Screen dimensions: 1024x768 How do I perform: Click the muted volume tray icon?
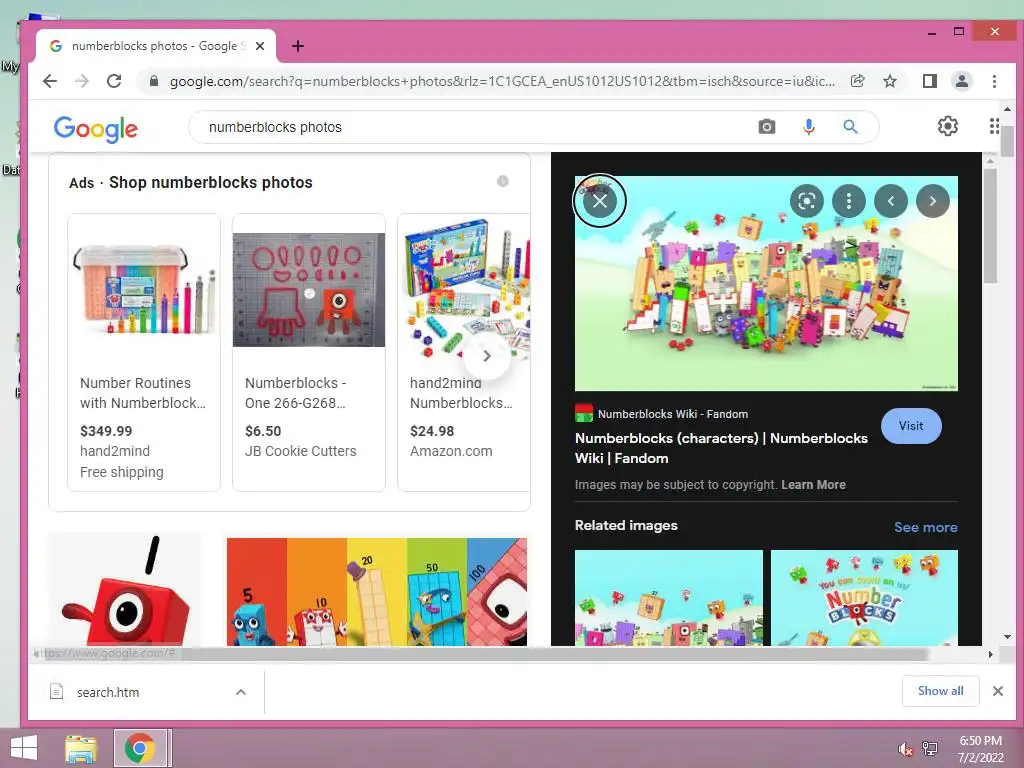pyautogui.click(x=905, y=749)
